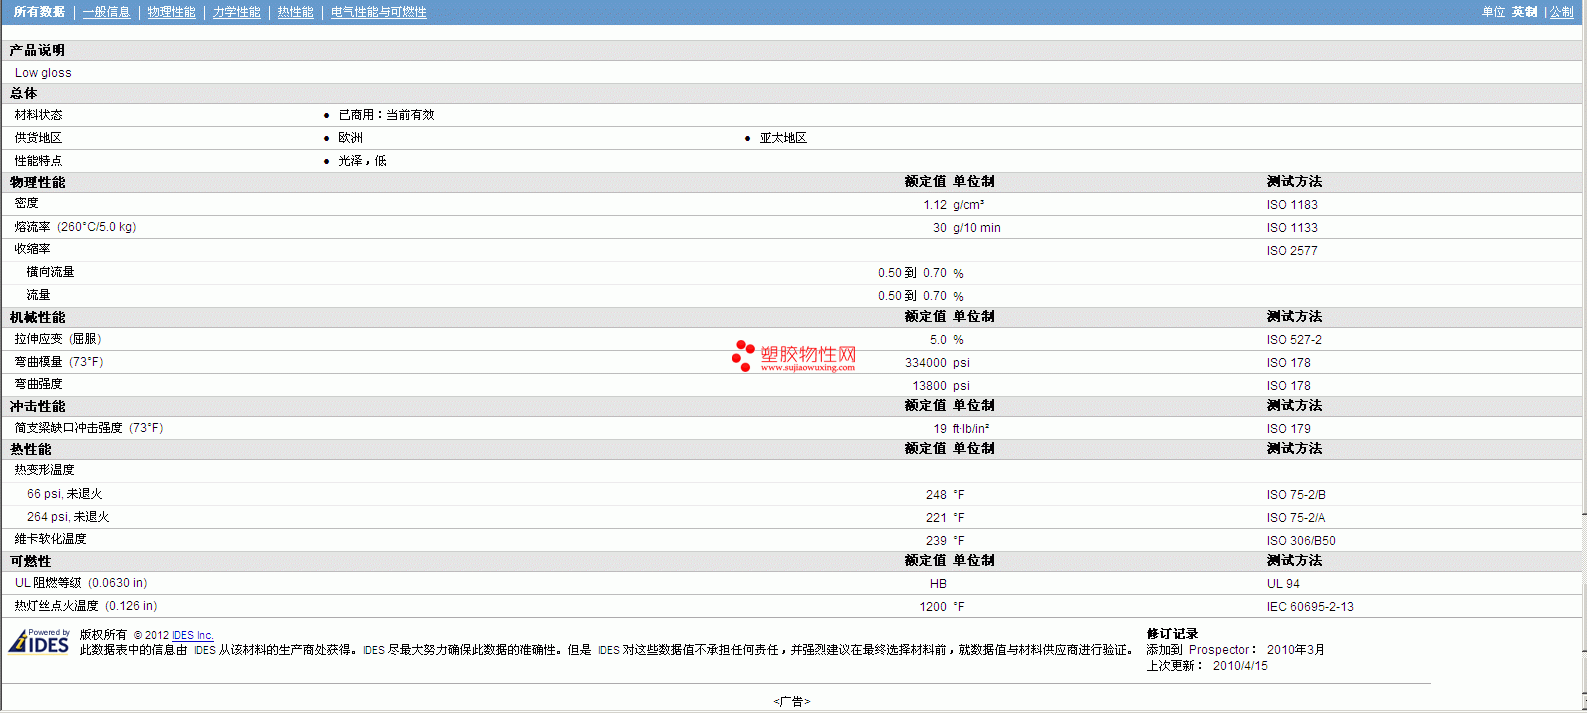This screenshot has width=1587, height=713.
Task: Click UL 94 test method
Action: pos(1284,584)
